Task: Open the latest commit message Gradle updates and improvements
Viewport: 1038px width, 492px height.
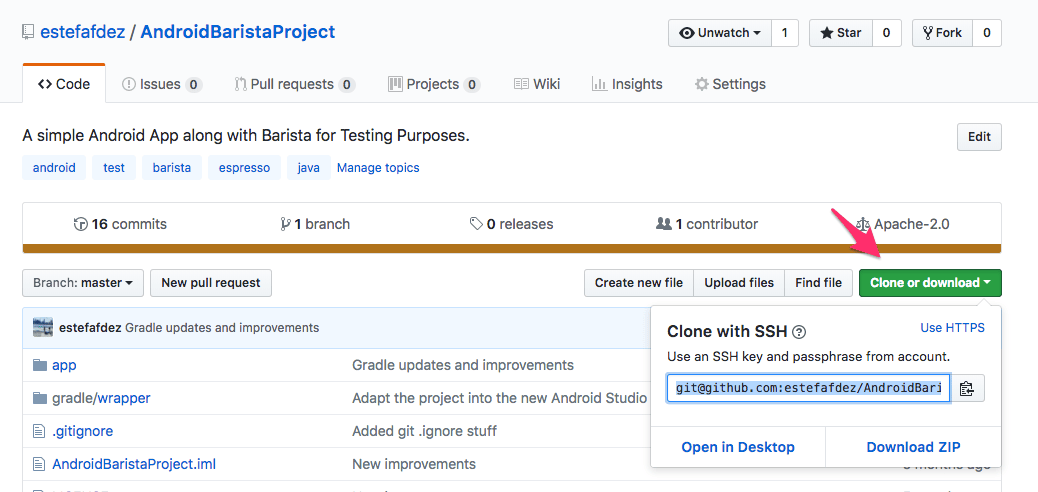Action: point(222,328)
